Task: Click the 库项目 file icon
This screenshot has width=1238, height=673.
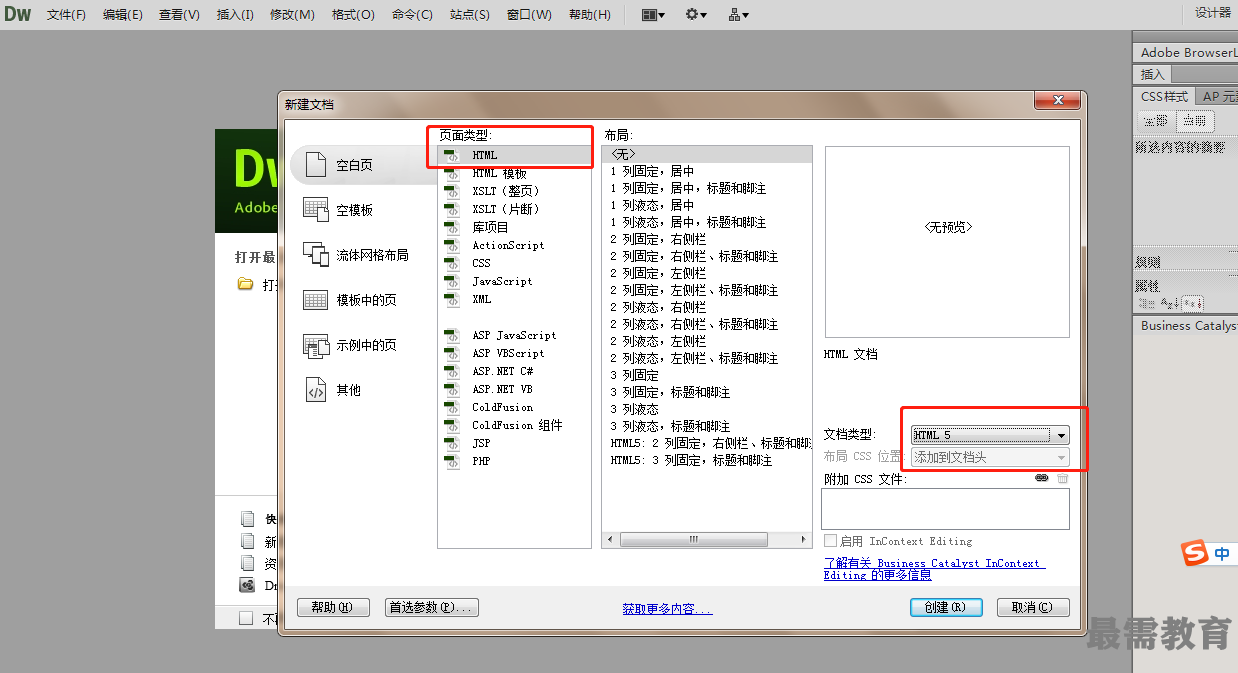Action: tap(451, 227)
